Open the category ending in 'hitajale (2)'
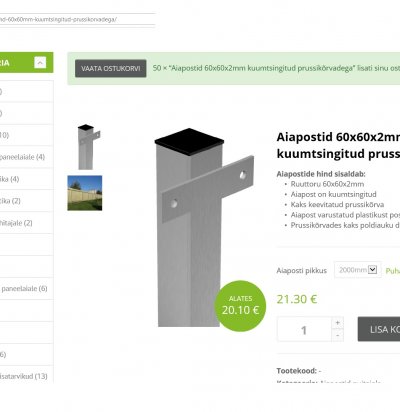This screenshot has width=400, height=412. (16, 223)
